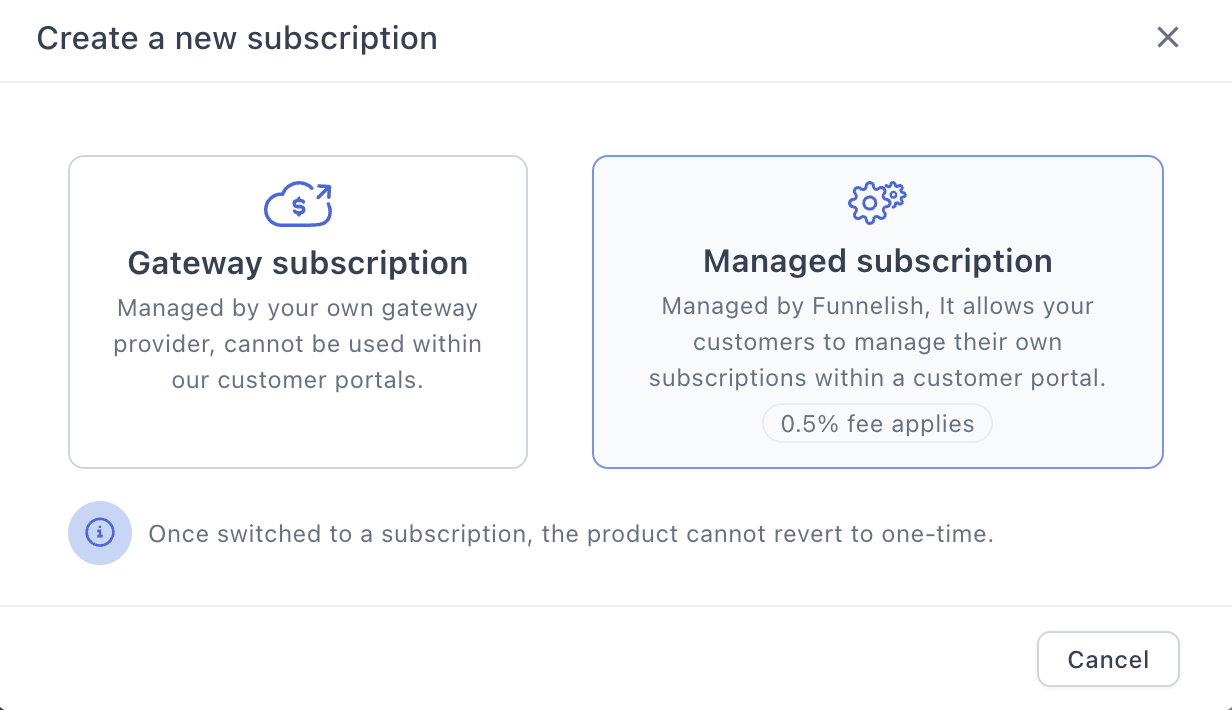The image size is (1232, 710).
Task: Click the arrow on the cloud icon
Action: (322, 192)
